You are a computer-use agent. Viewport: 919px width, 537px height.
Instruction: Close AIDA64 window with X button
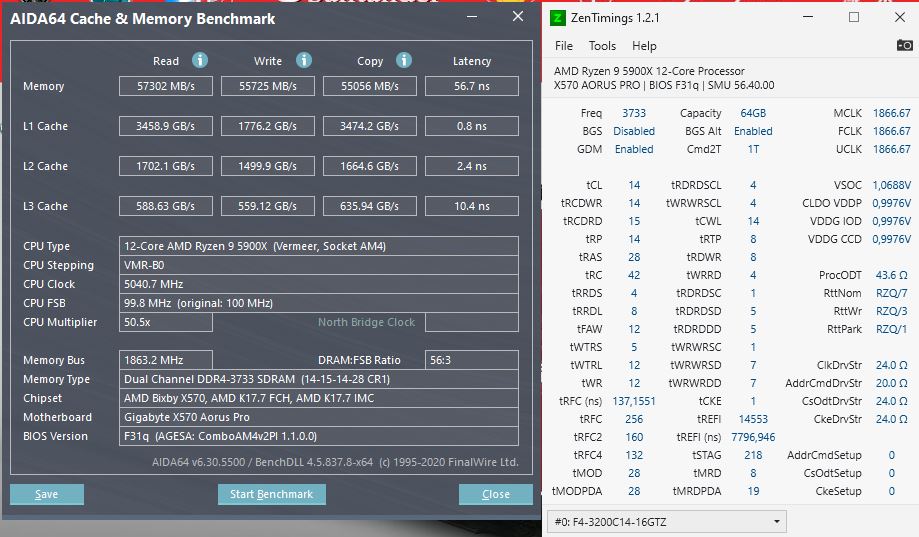[518, 16]
